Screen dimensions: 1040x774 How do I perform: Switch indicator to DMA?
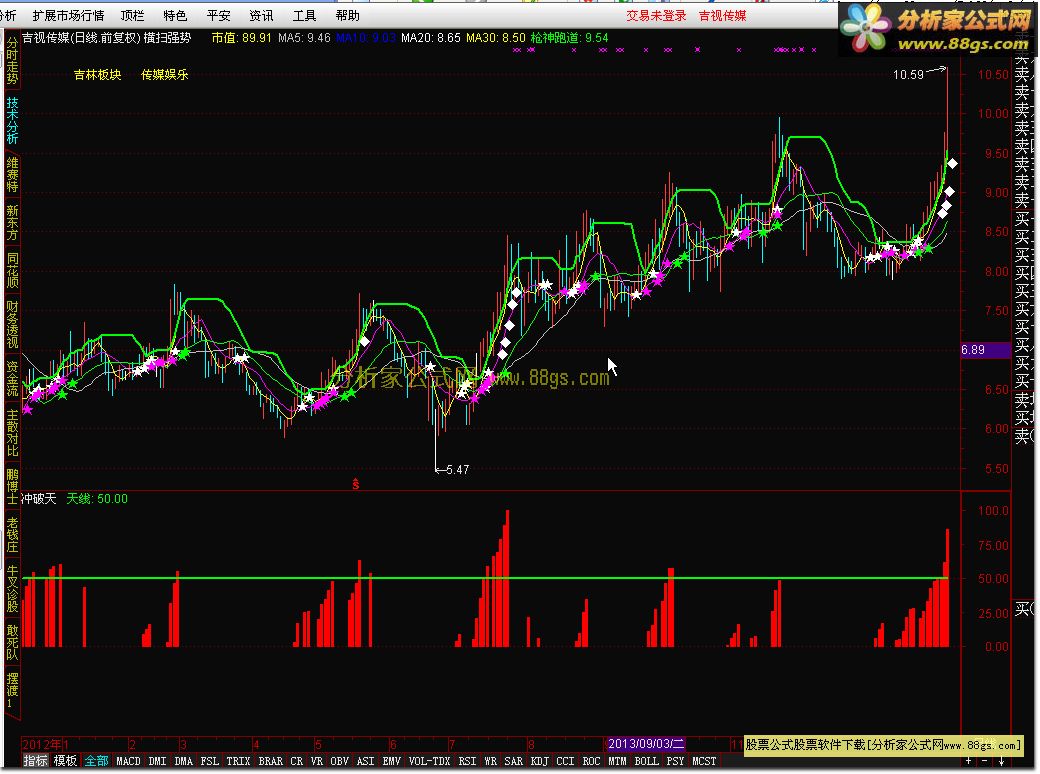(x=184, y=761)
